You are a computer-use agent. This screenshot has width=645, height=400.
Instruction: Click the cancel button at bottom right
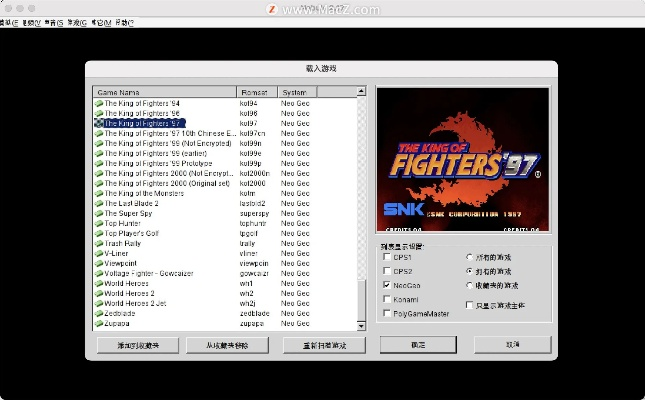[512, 344]
